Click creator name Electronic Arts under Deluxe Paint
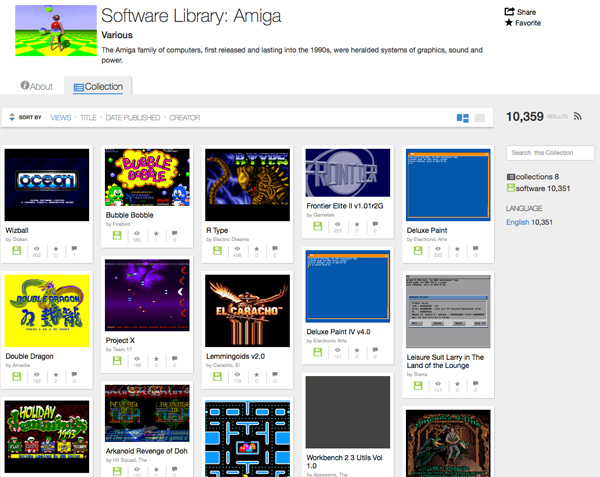The width and height of the screenshot is (600, 477). [430, 239]
